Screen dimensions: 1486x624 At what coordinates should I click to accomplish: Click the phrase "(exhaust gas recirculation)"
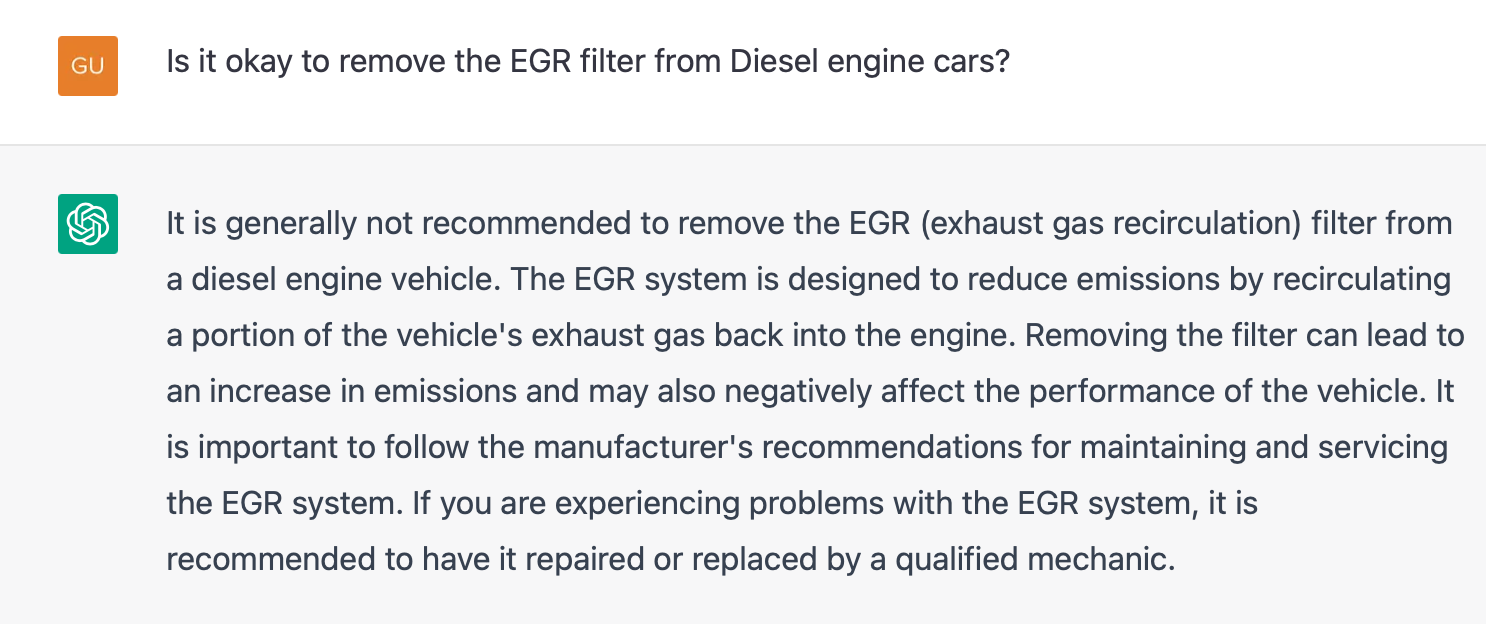click(1103, 223)
